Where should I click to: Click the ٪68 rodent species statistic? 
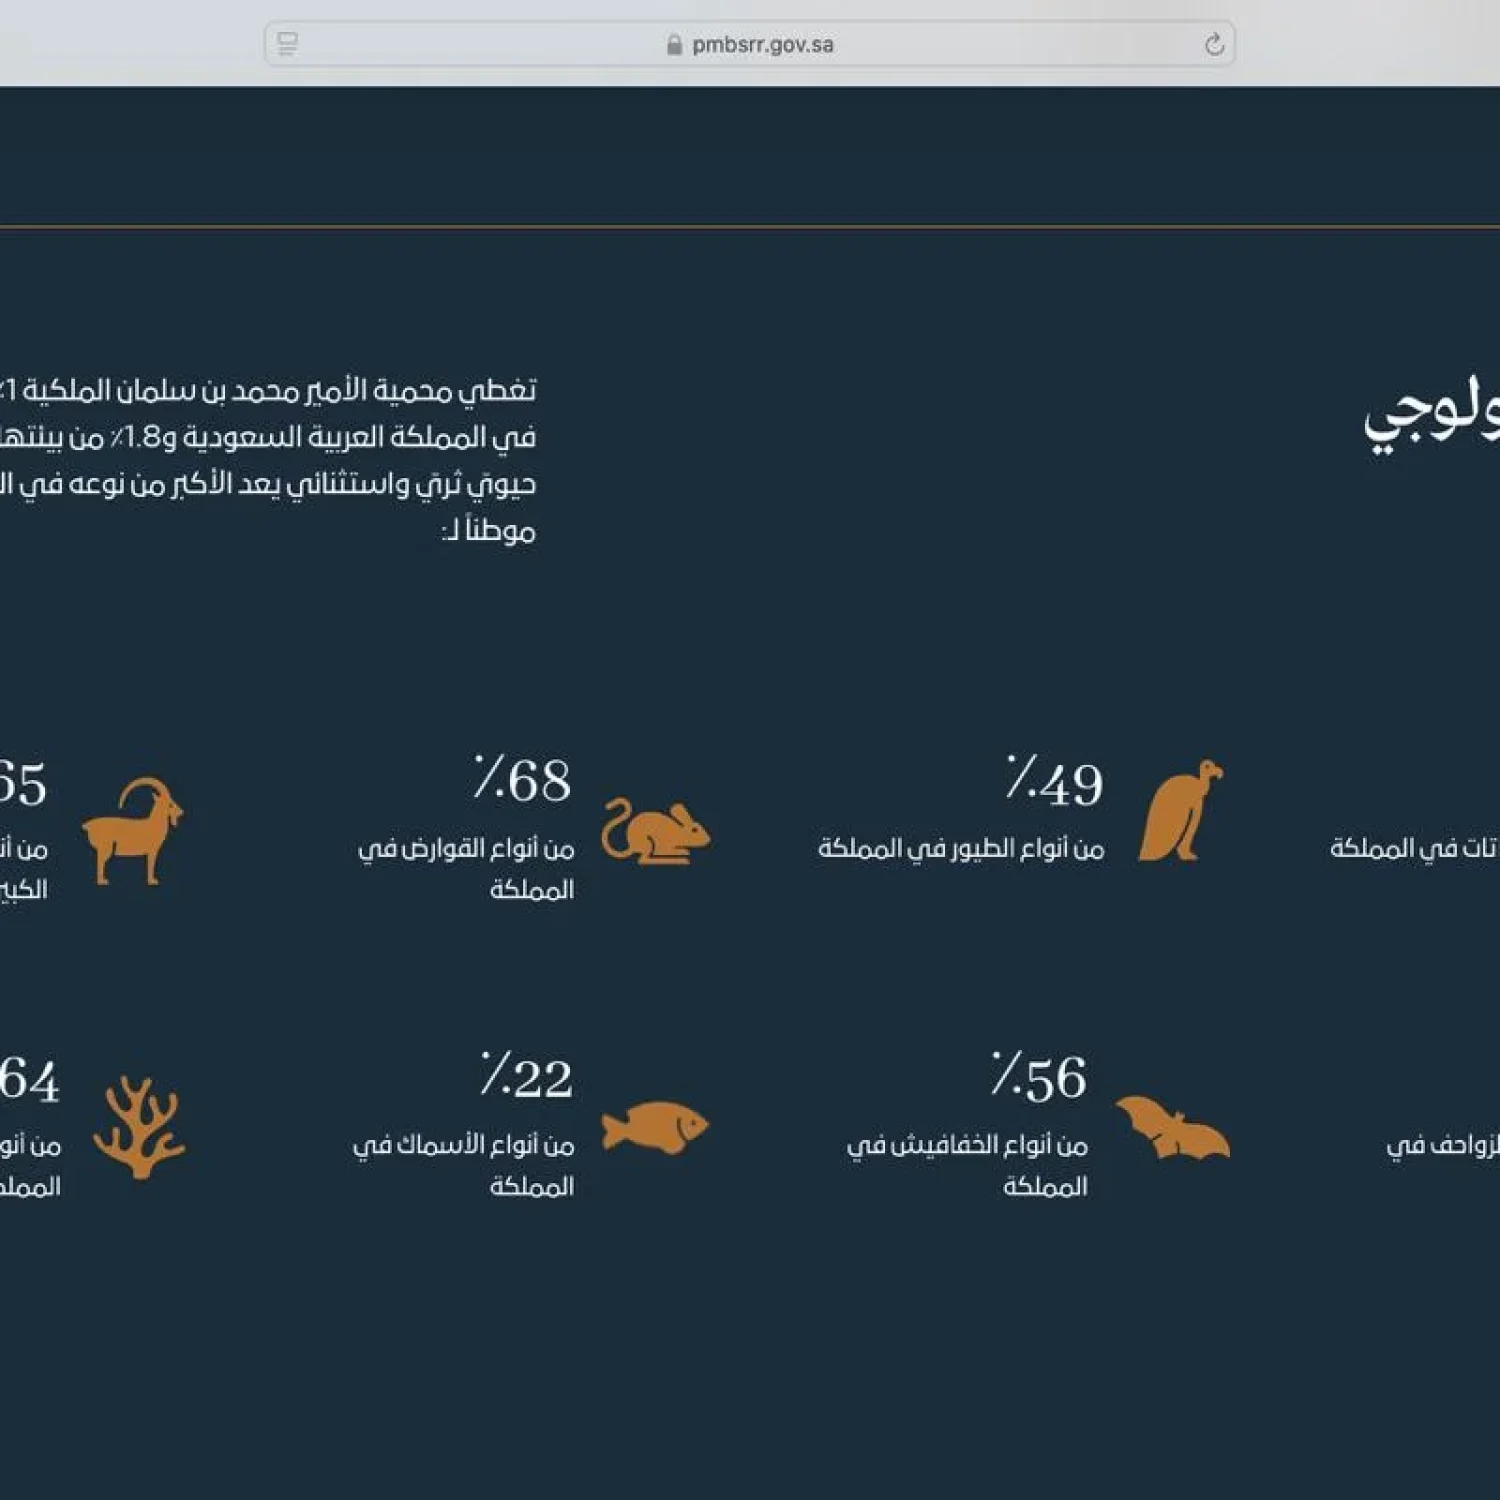[523, 779]
